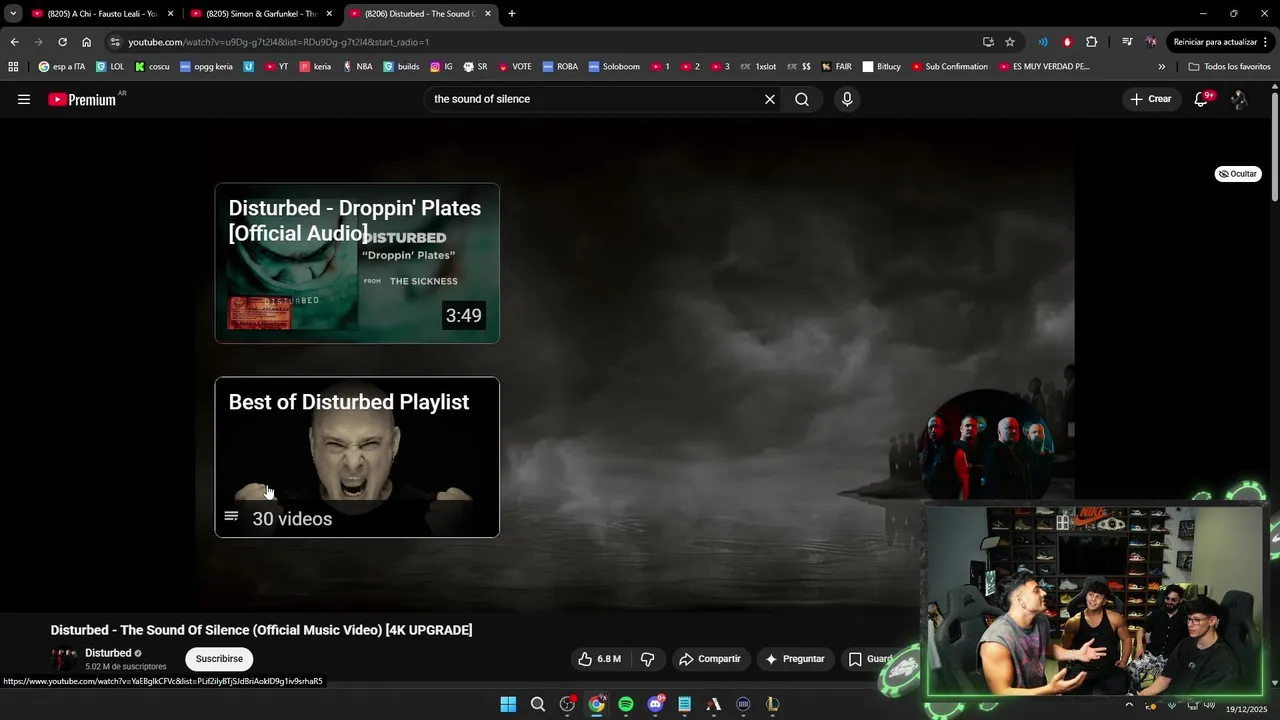Hide end screen cards with Ocultar
1280x720 pixels.
coord(1238,174)
